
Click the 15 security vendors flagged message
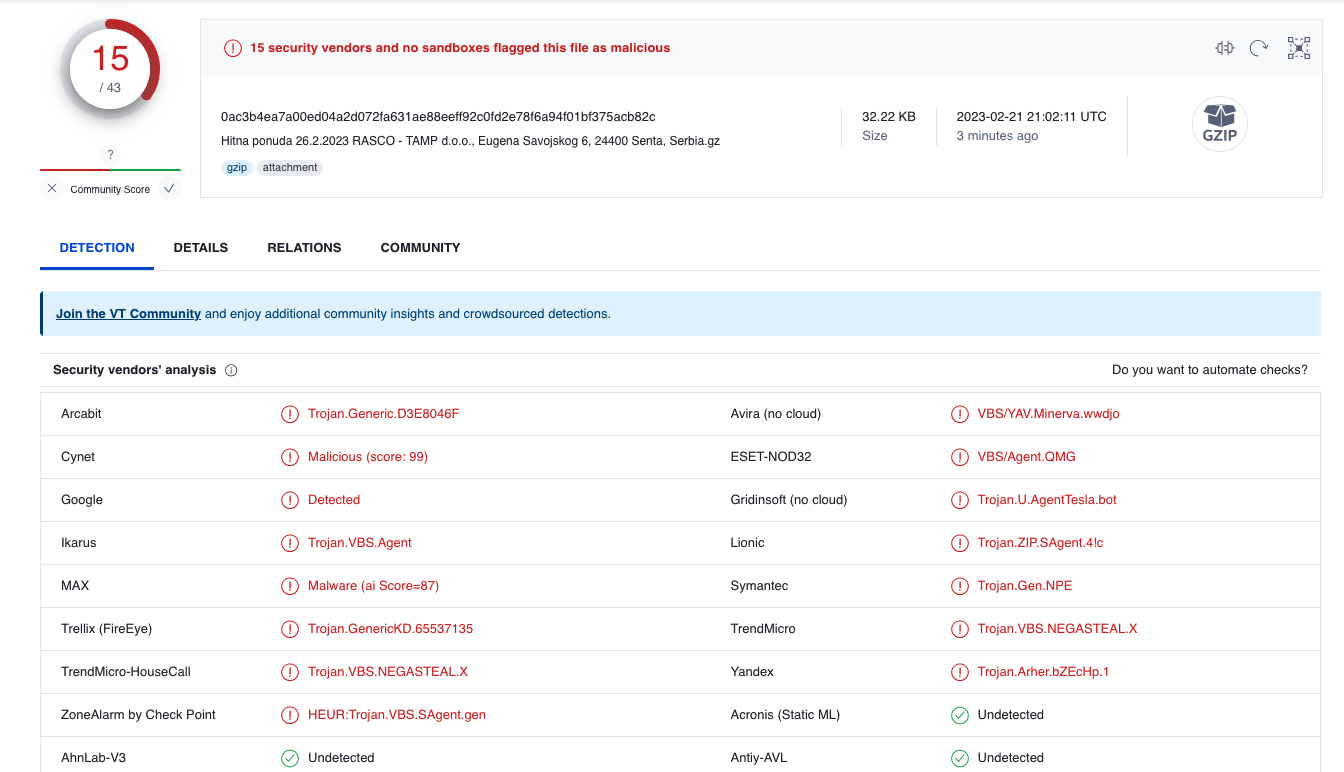[x=460, y=48]
